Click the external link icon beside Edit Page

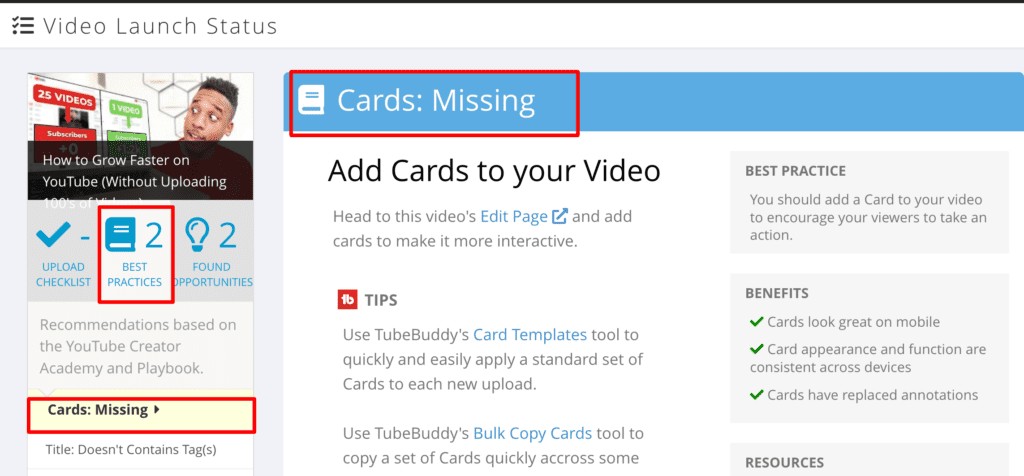point(560,215)
